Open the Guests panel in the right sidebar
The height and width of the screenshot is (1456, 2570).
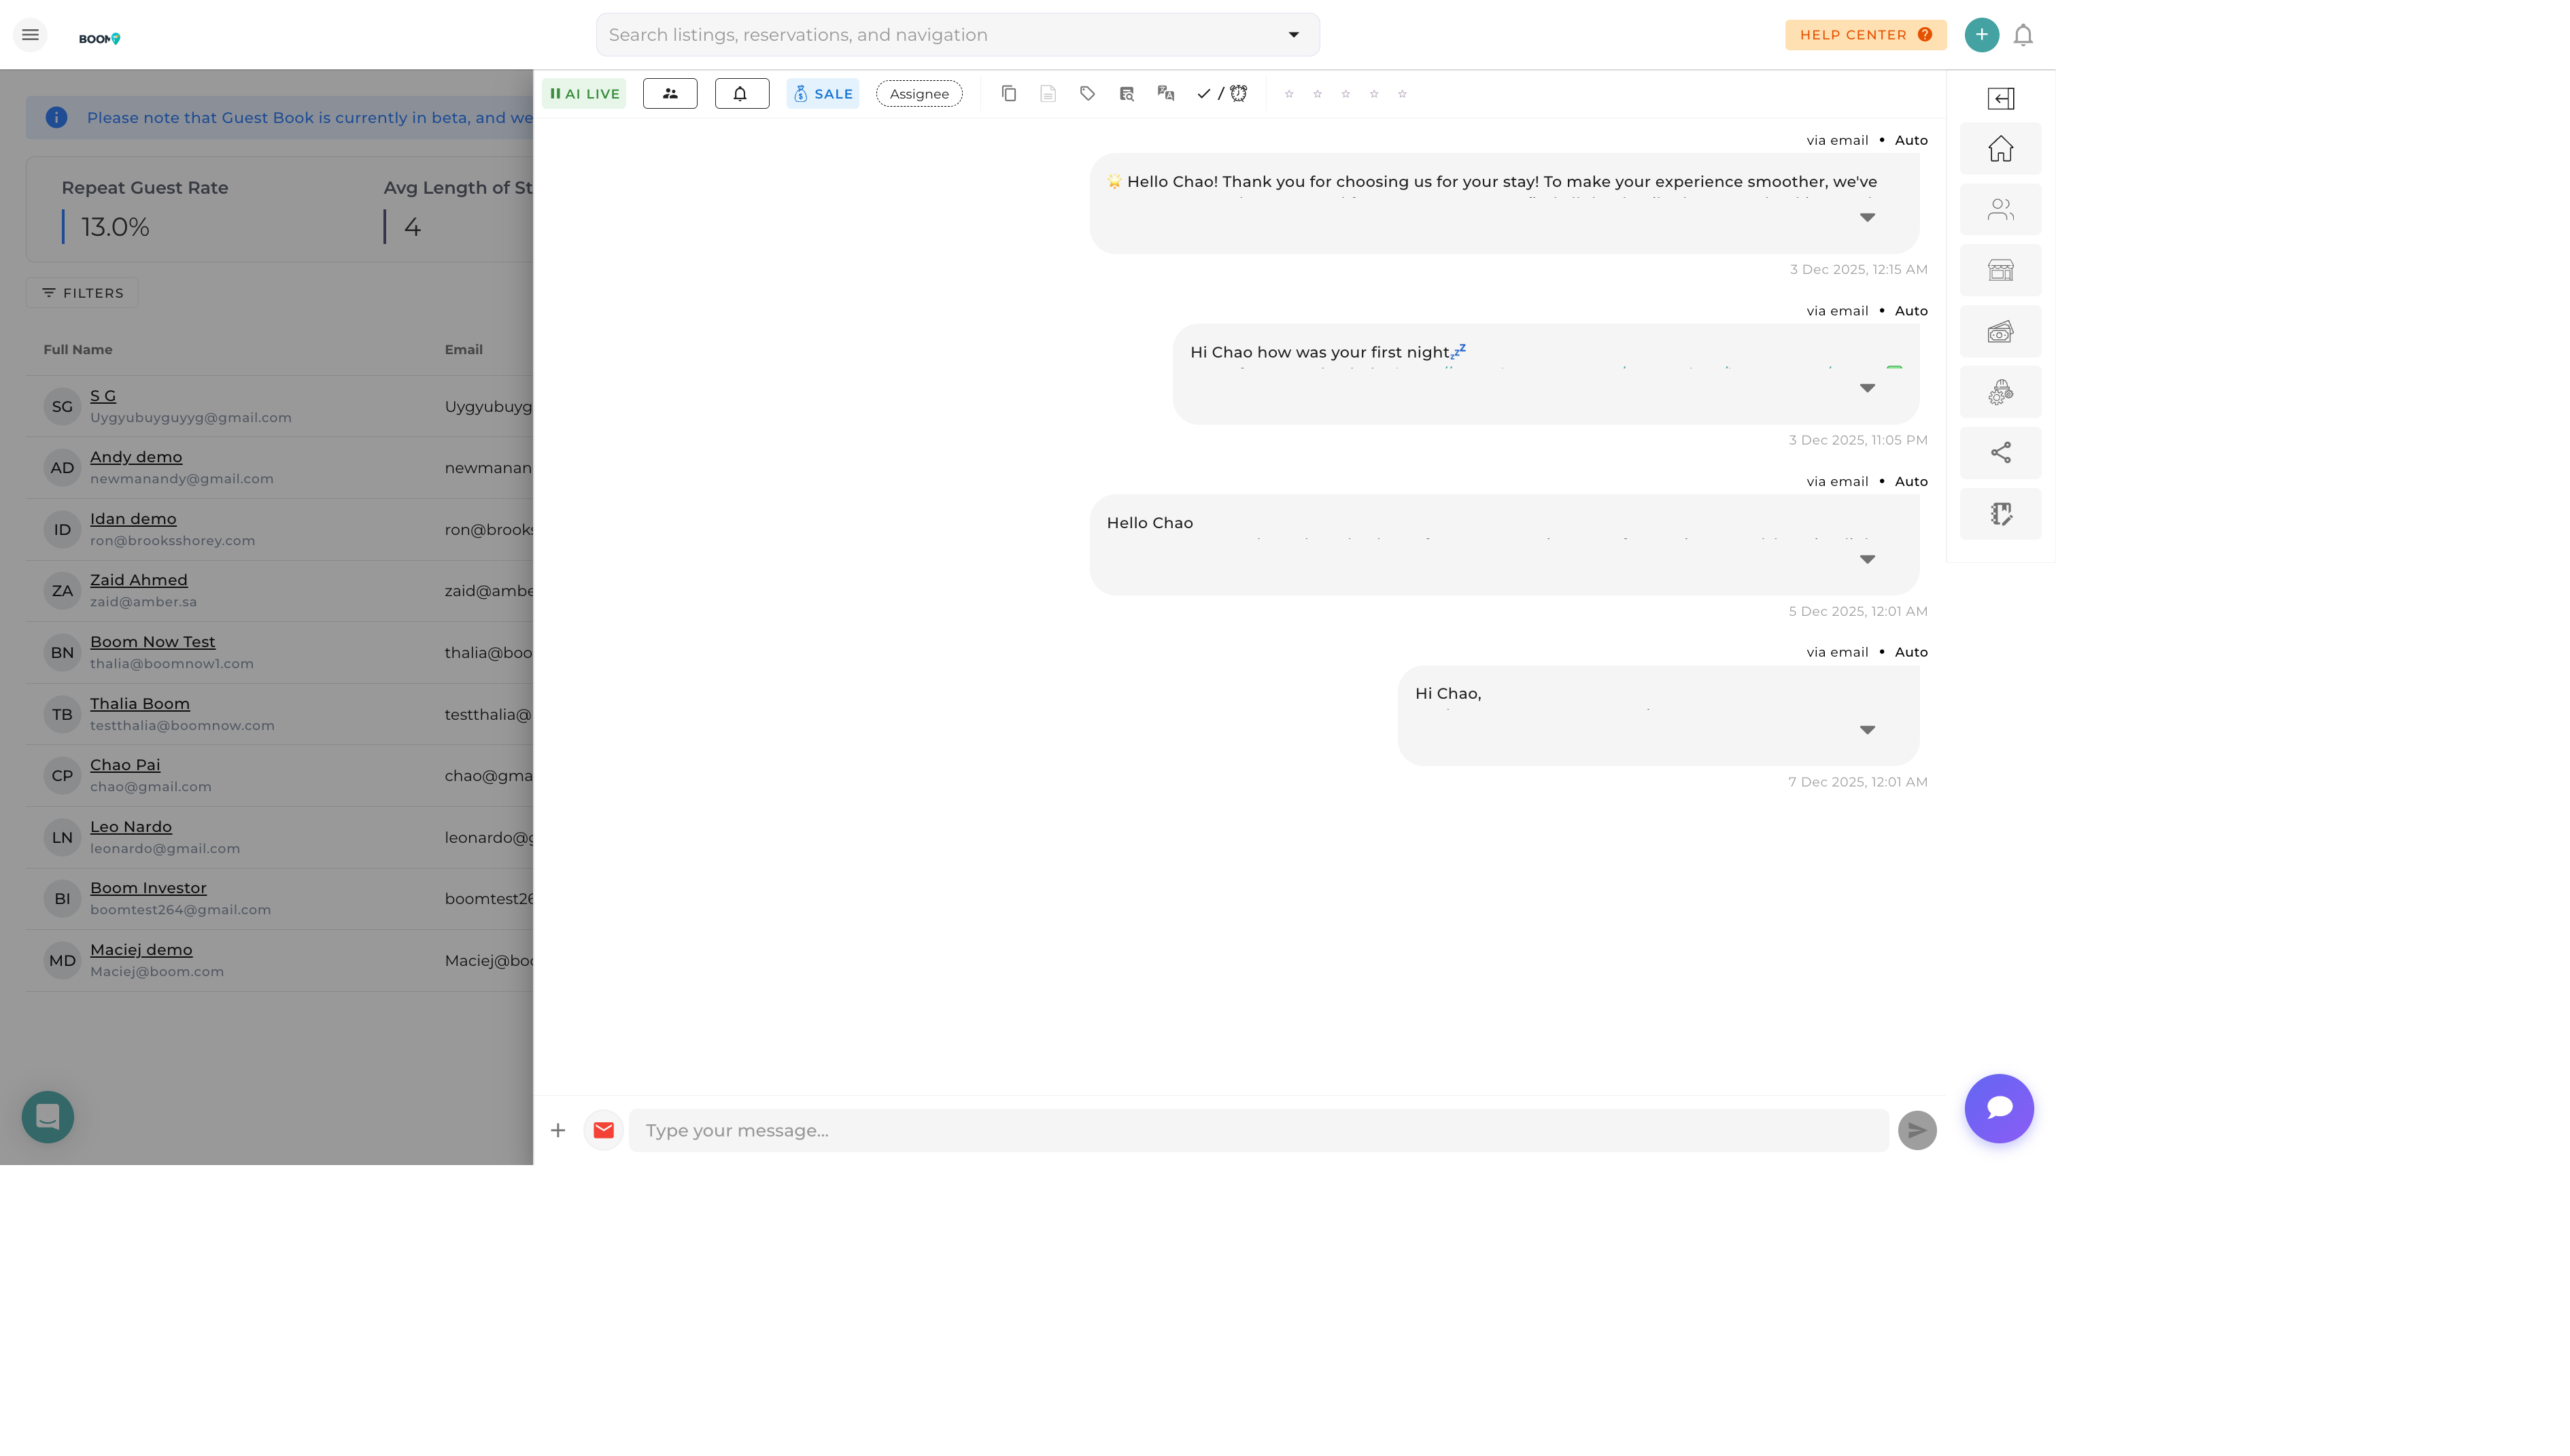(2000, 209)
